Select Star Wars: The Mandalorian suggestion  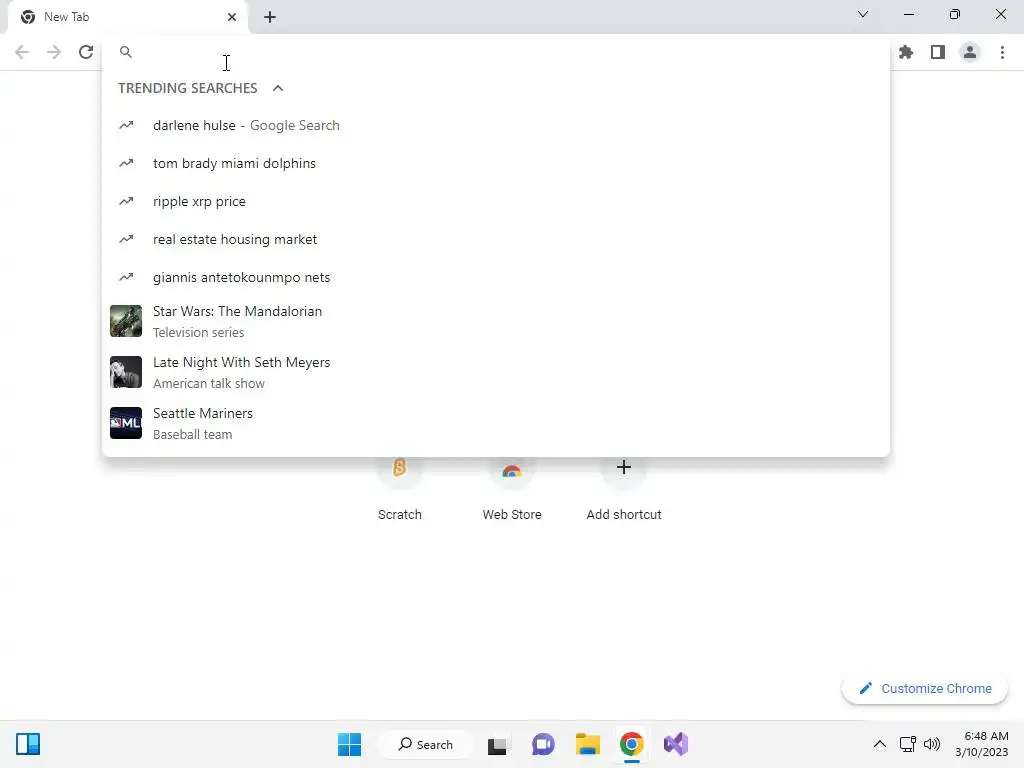tap(496, 321)
